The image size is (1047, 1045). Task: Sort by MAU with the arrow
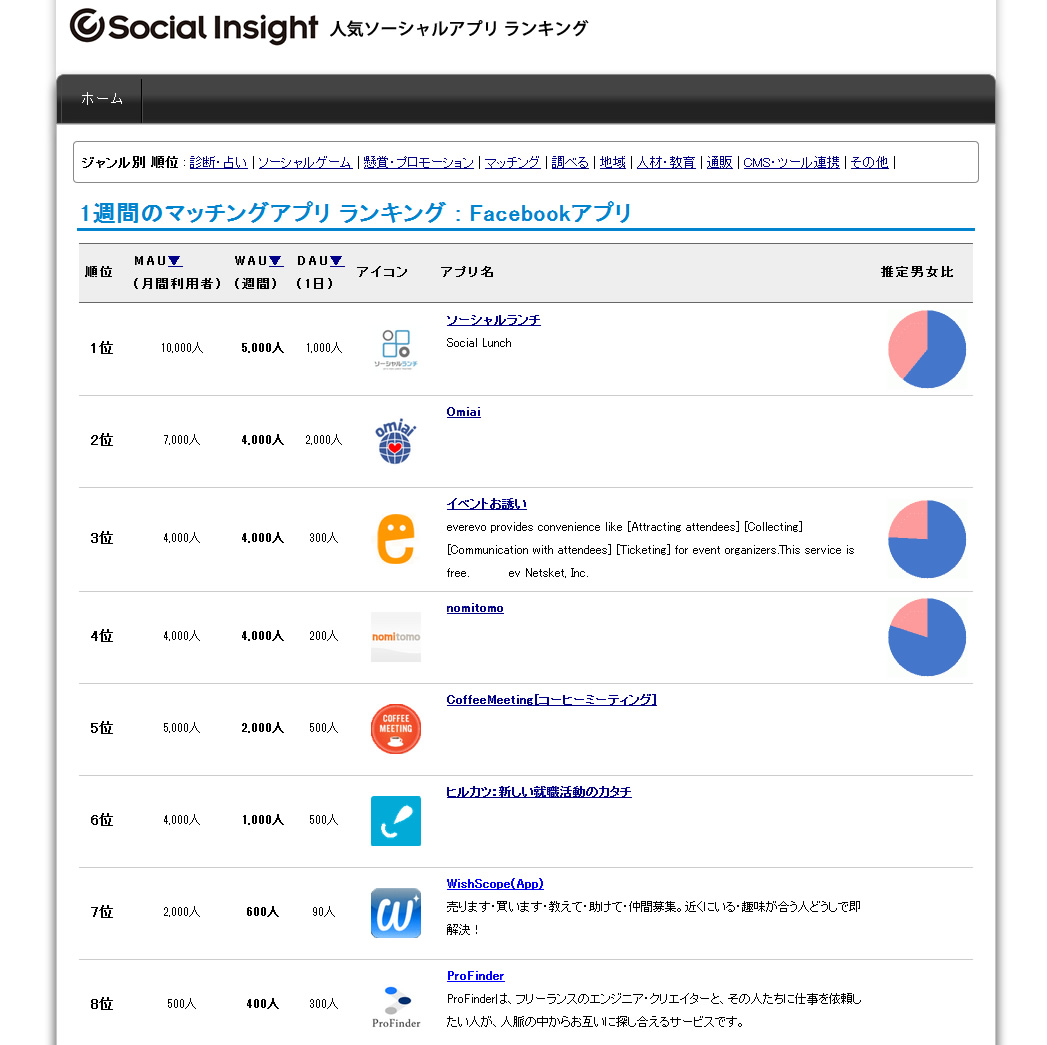(175, 261)
